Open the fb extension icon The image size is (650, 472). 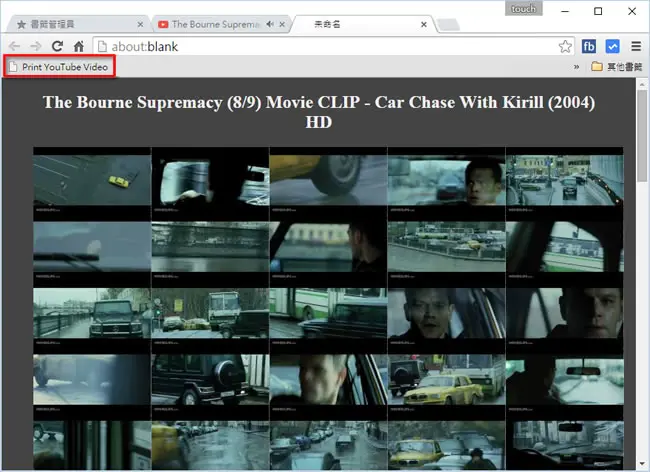[589, 46]
